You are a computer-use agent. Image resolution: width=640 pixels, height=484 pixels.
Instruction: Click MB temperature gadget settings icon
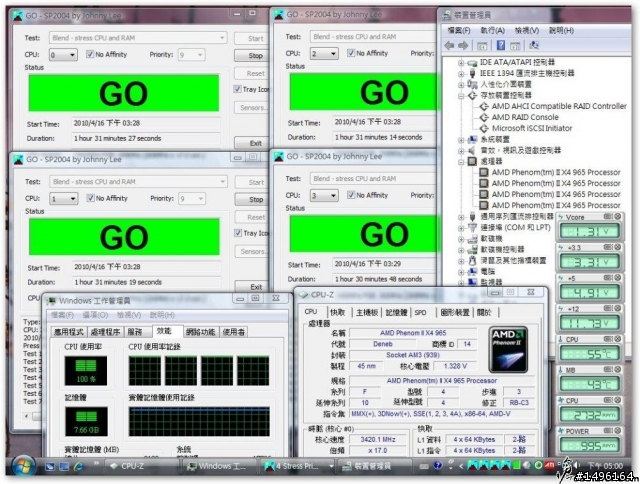(x=608, y=369)
